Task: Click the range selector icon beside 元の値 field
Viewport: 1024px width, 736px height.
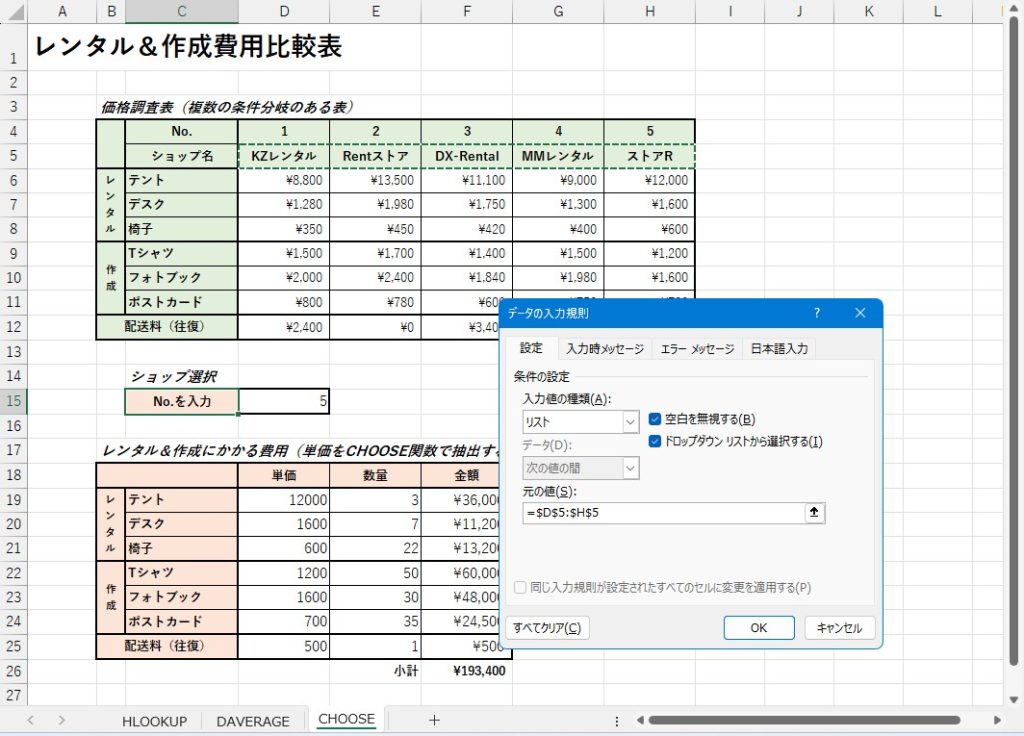Action: click(814, 513)
